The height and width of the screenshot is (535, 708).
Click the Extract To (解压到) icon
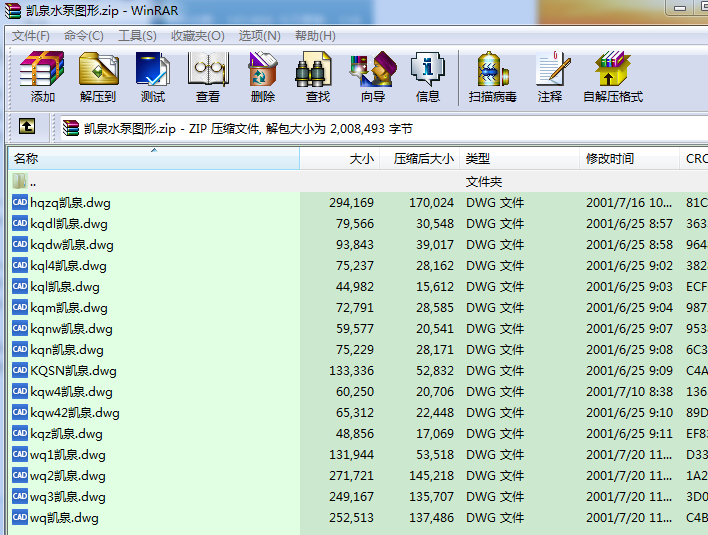98,77
